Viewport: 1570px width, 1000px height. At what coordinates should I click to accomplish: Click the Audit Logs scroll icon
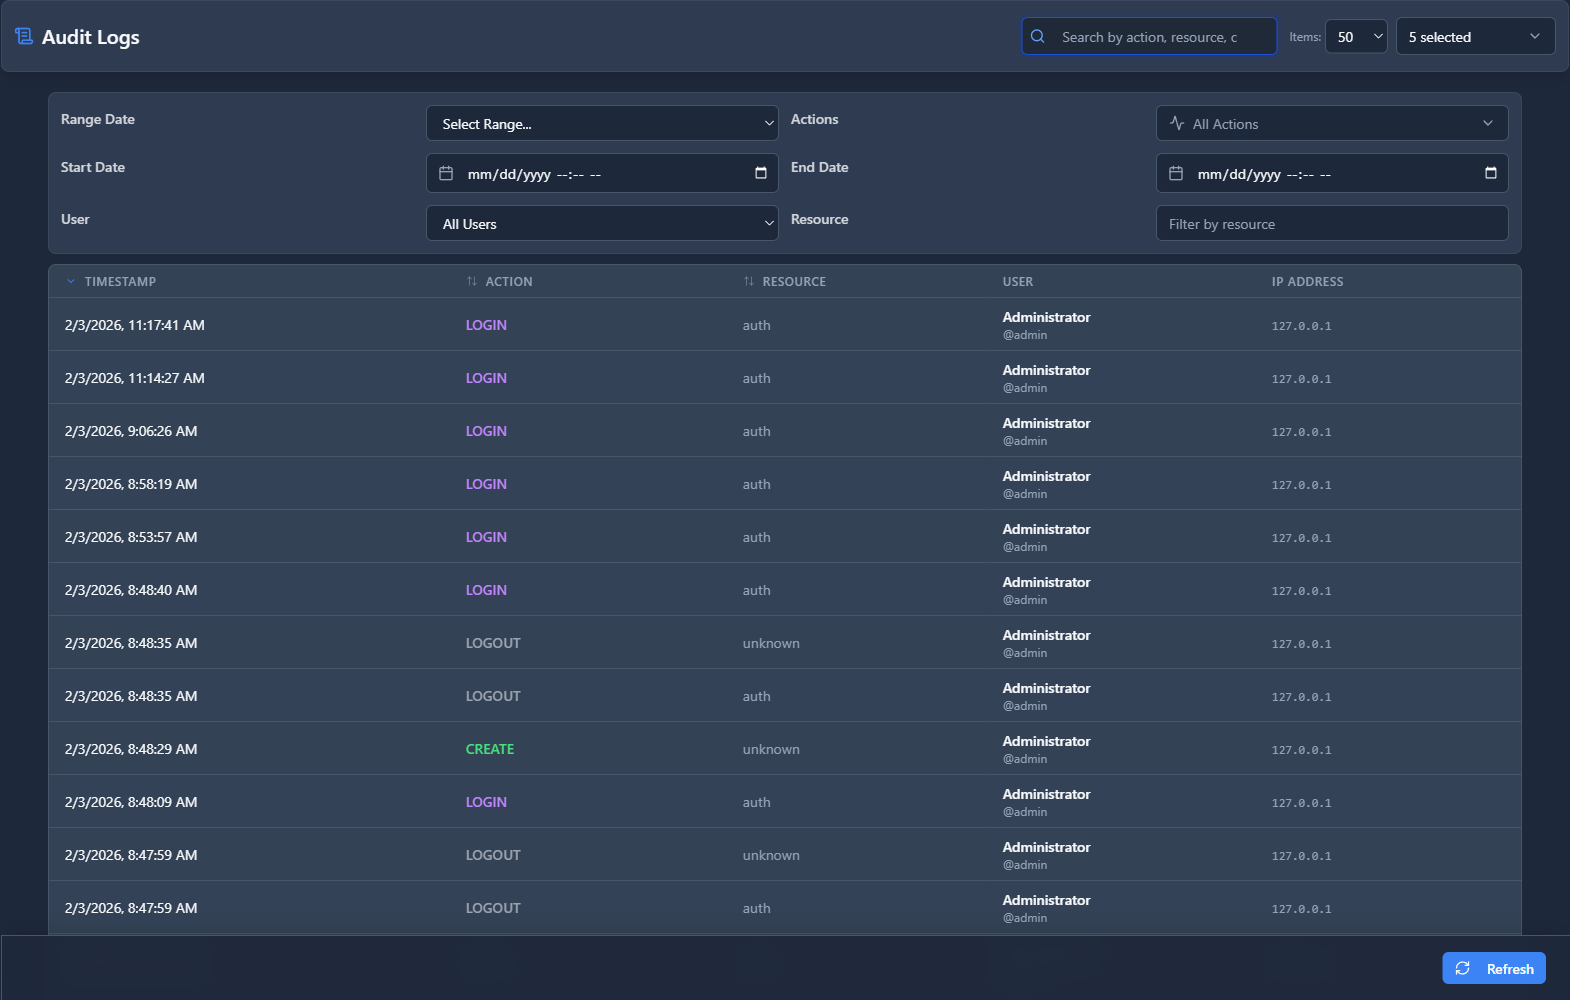pos(24,37)
